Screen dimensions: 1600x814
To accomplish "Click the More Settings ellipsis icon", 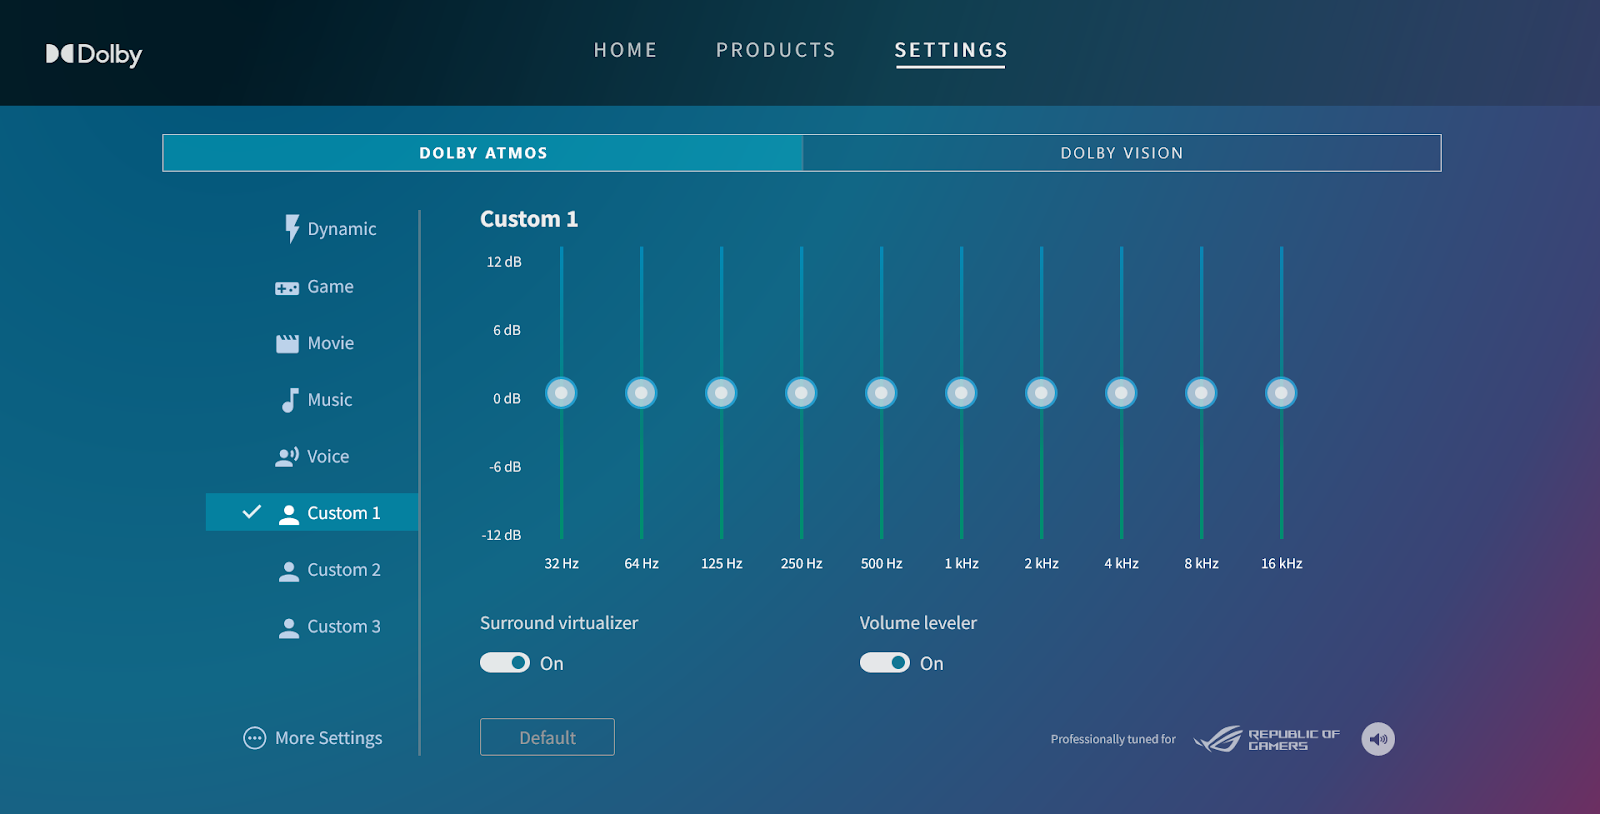I will coord(255,738).
